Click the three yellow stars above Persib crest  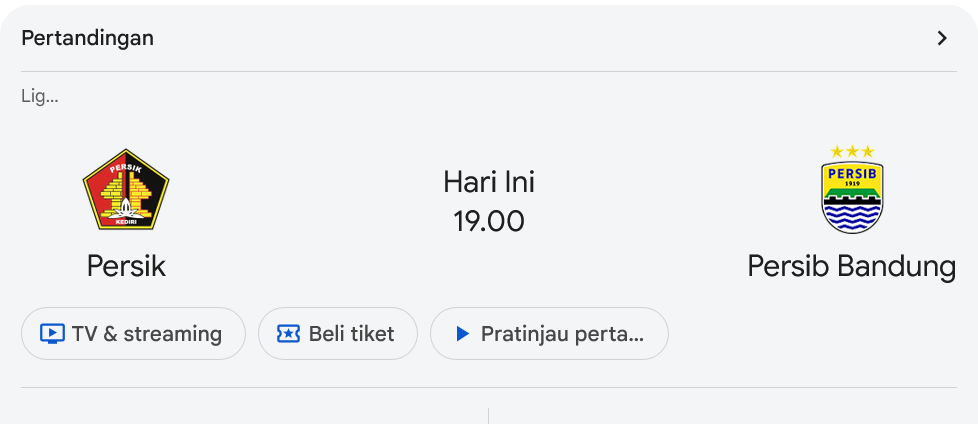(x=852, y=151)
